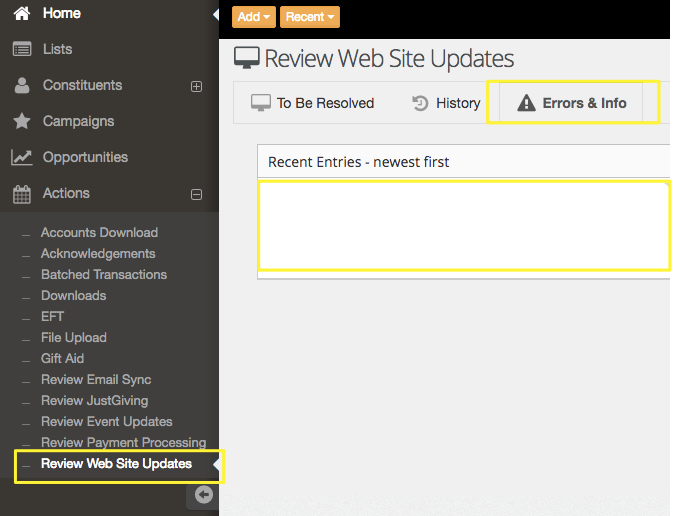
Task: Select Gift Aid under Actions
Action: [x=62, y=359]
